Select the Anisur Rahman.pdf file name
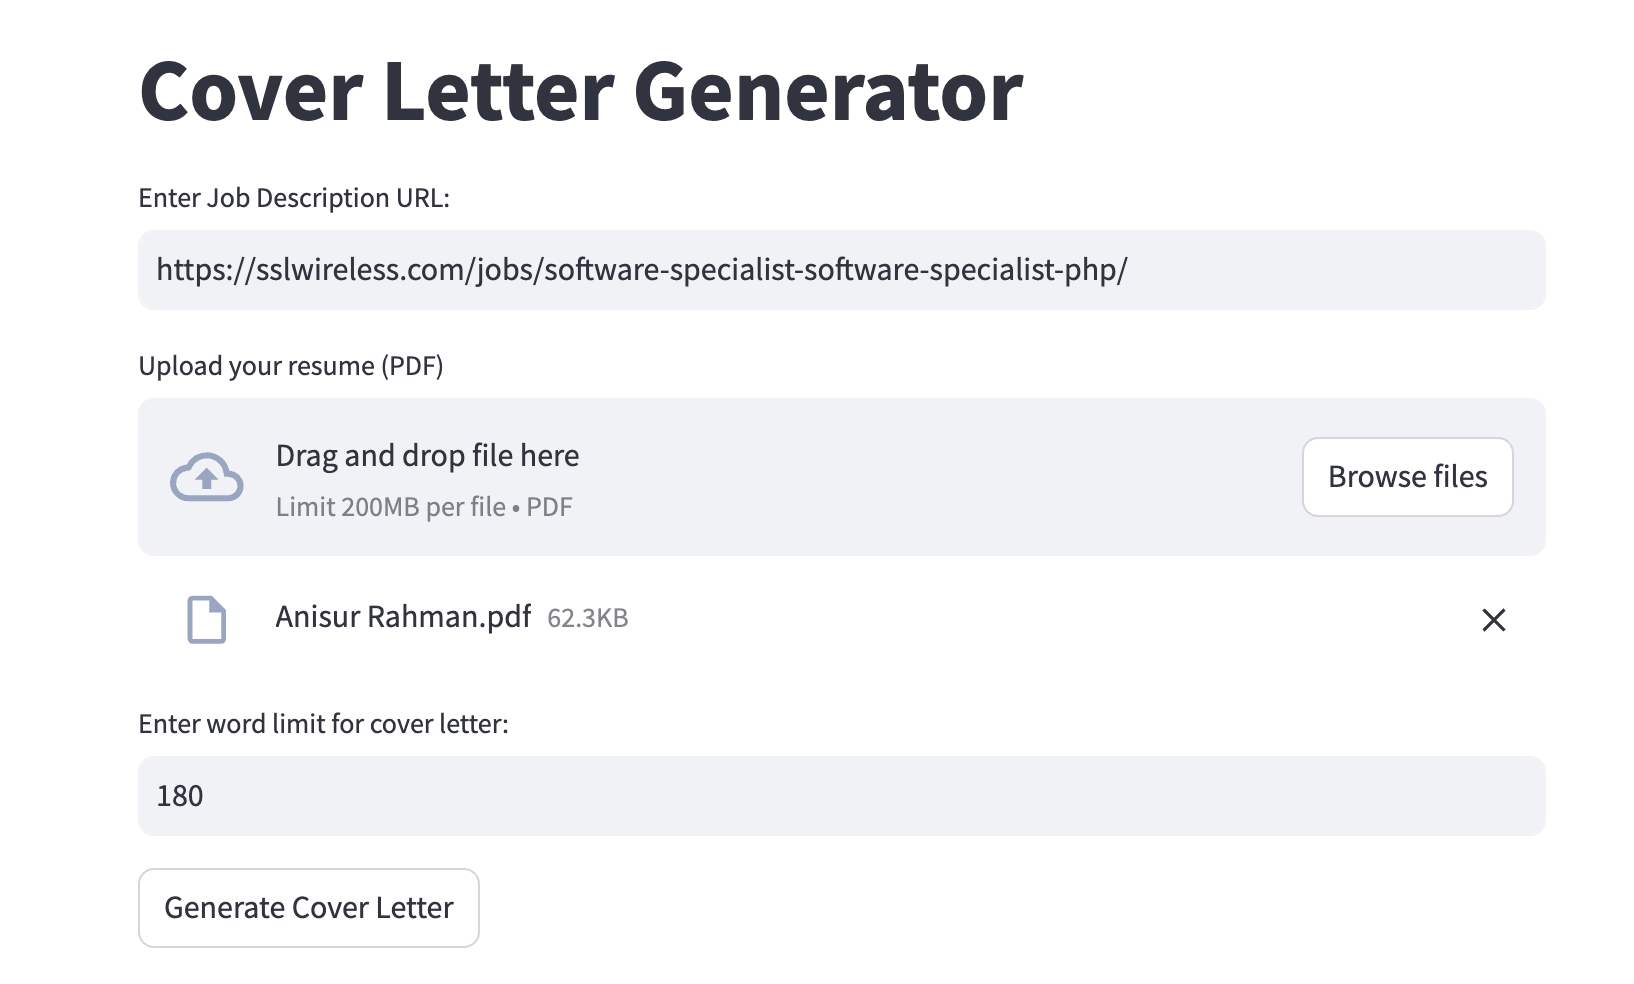This screenshot has height=984, width=1634. click(403, 617)
